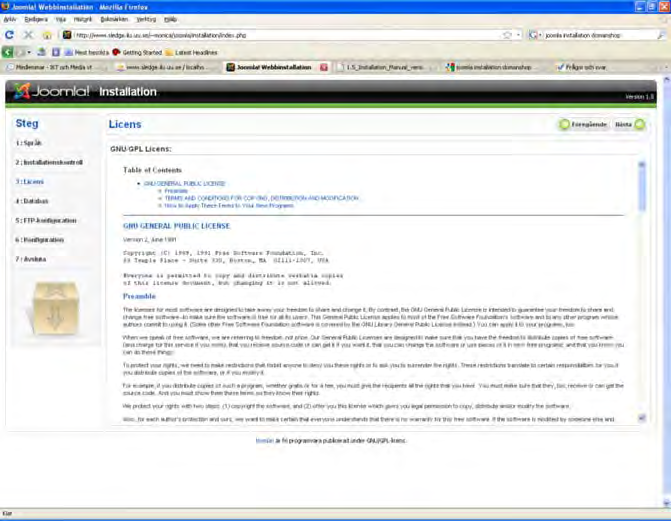
Task: Open the list-all-tabs dropdown arrow
Action: coord(666,67)
